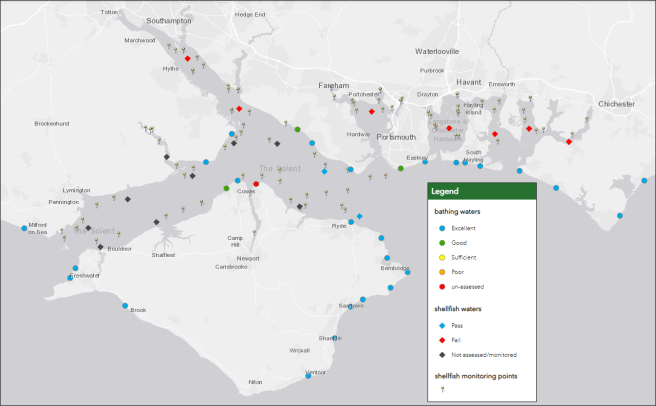Click the blue bathing marker at Ventnor
The width and height of the screenshot is (656, 406).
308,376
